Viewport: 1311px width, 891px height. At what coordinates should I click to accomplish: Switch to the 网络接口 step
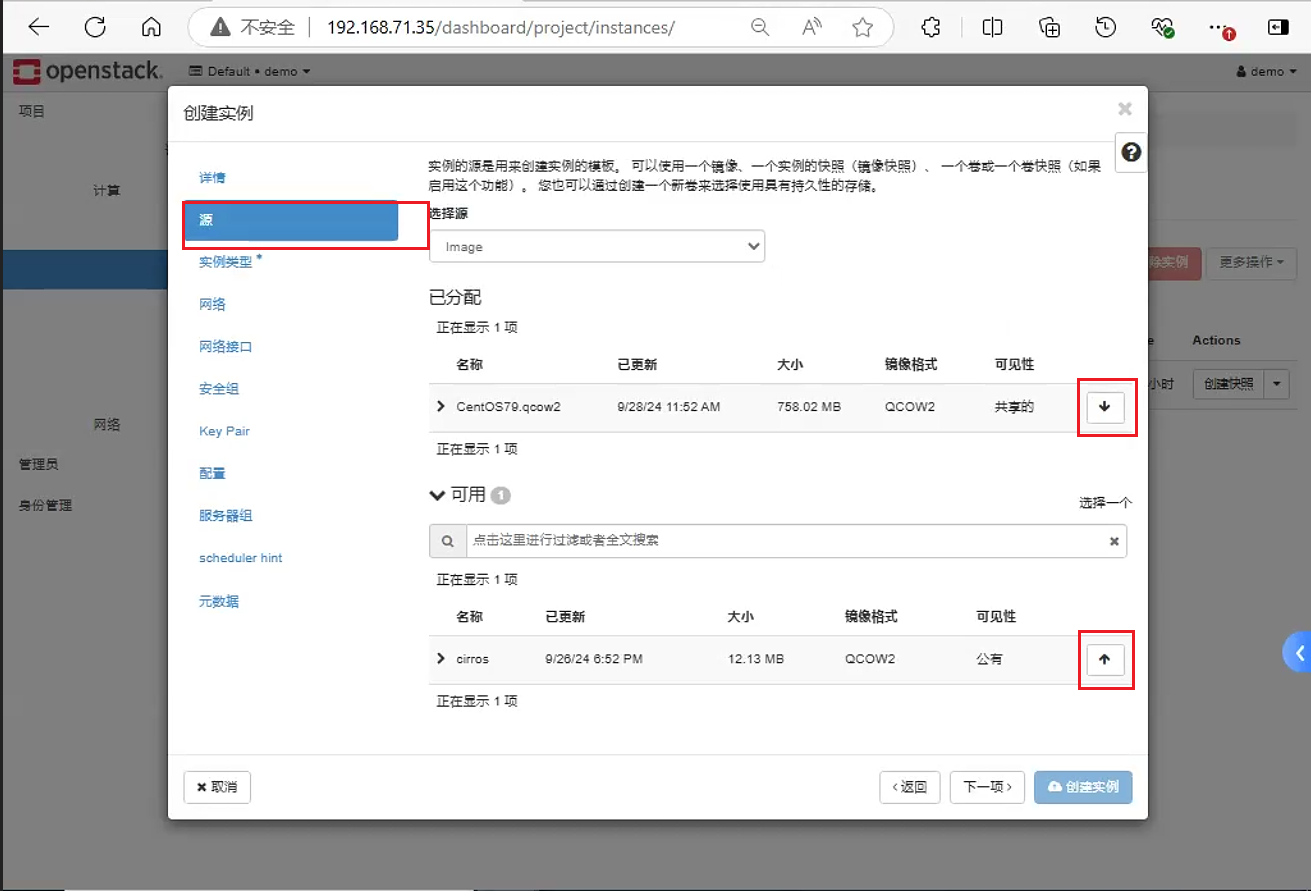tap(226, 347)
